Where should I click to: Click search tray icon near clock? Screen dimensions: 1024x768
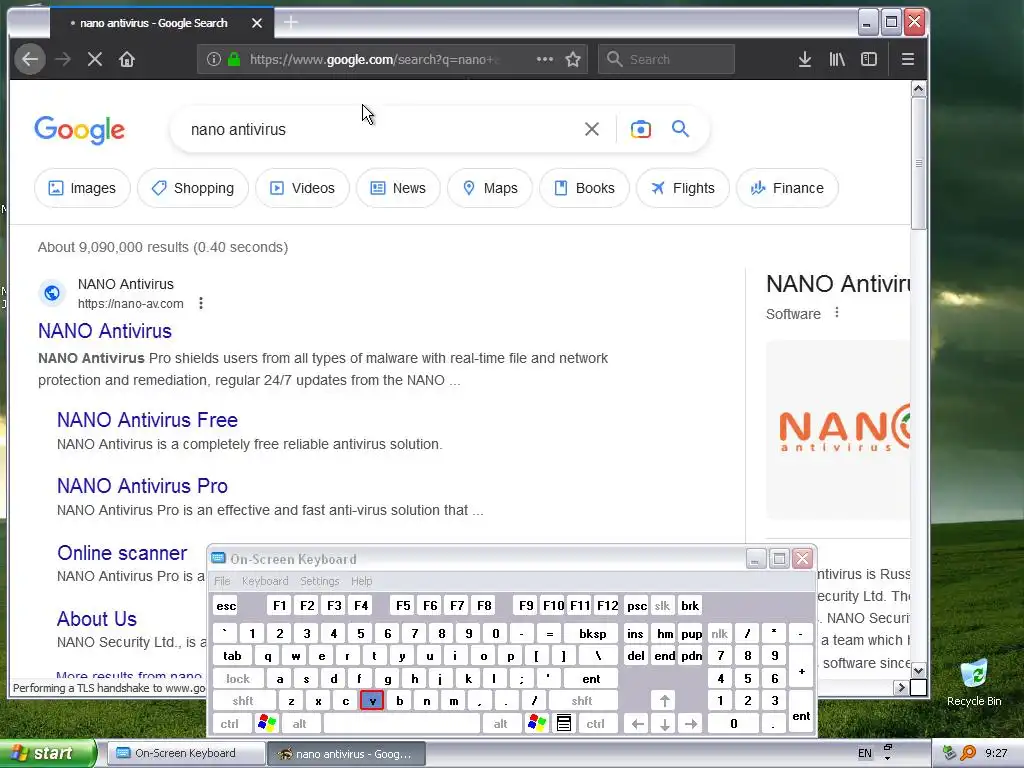click(968, 753)
